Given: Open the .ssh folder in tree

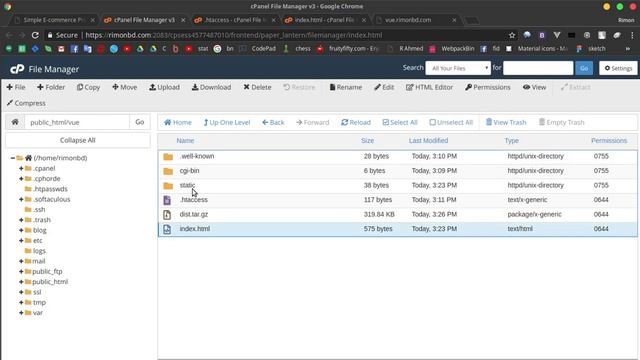Looking at the screenshot, I should pos(39,209).
